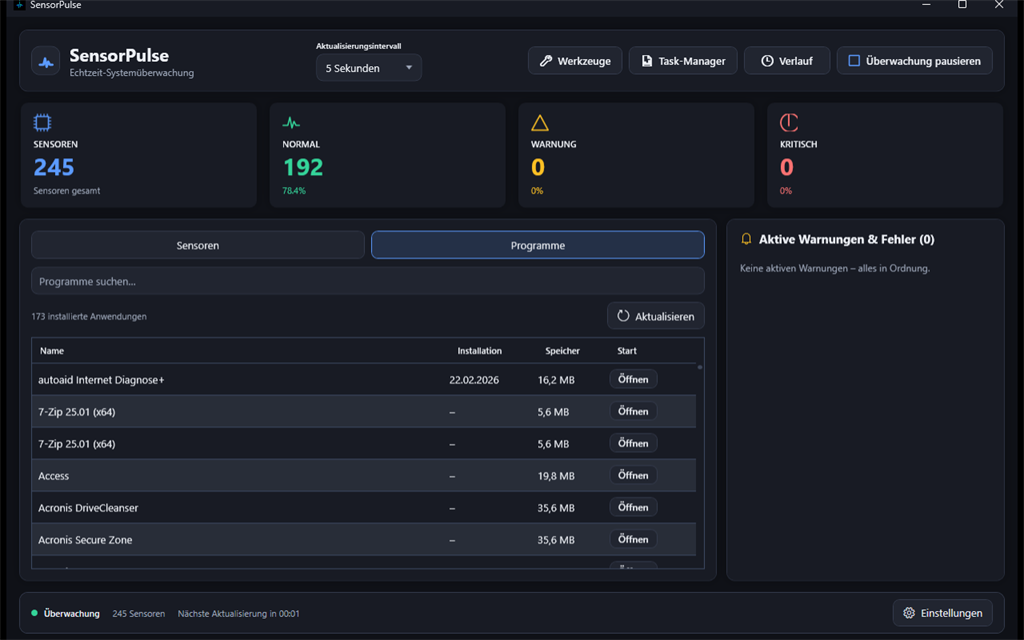Screen dimensions: 1024x640
Task: Refresh the list with Aktualisieren
Action: [x=656, y=316]
